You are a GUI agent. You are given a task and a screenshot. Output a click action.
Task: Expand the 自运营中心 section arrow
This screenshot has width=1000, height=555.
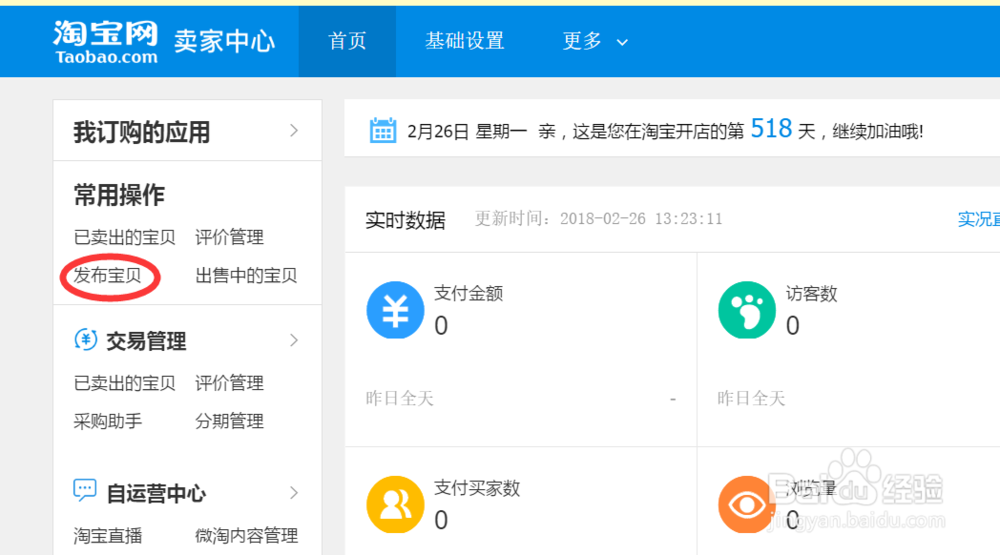click(x=294, y=492)
